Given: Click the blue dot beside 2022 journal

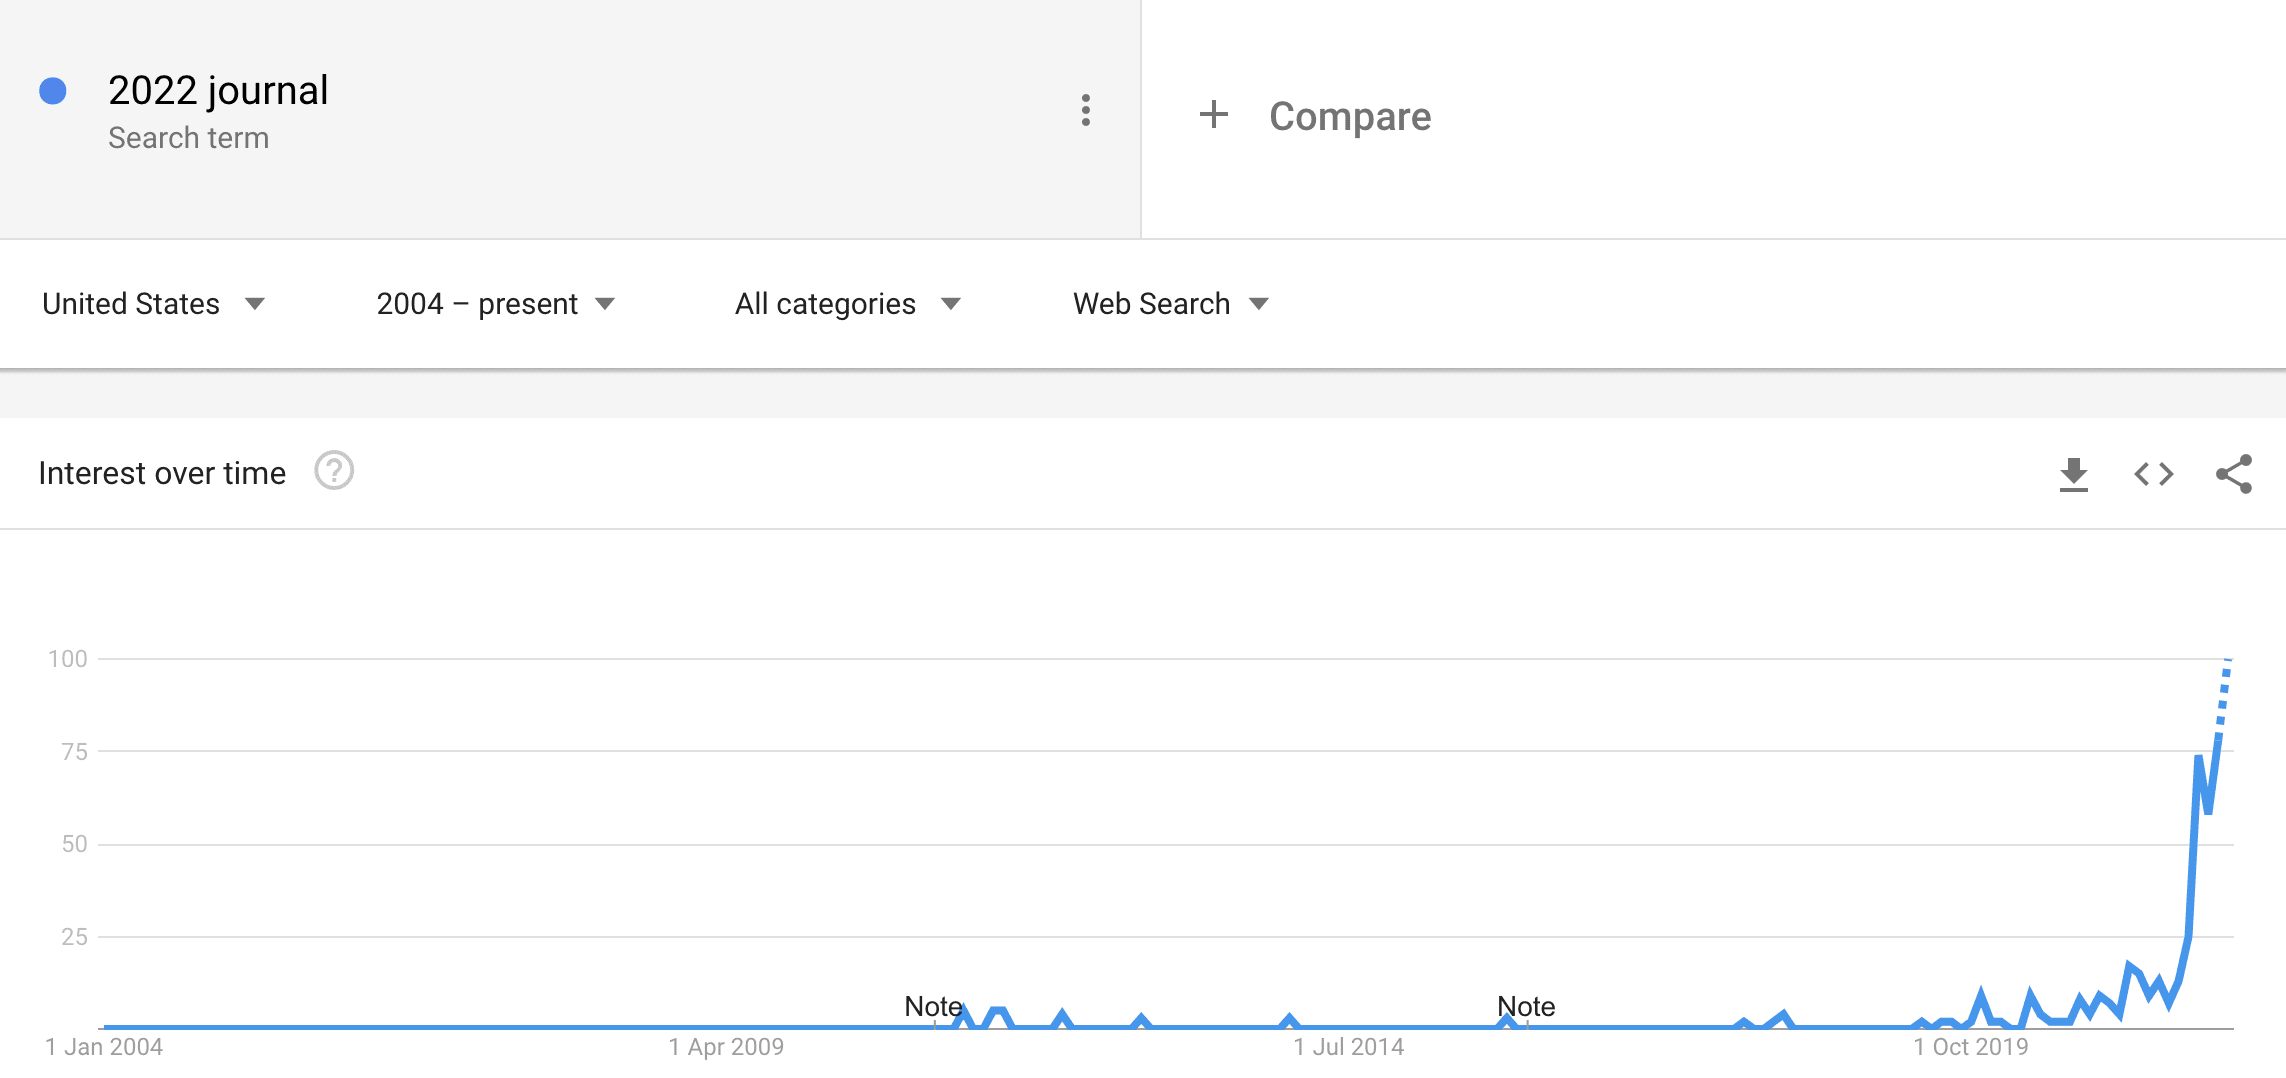Looking at the screenshot, I should point(53,91).
